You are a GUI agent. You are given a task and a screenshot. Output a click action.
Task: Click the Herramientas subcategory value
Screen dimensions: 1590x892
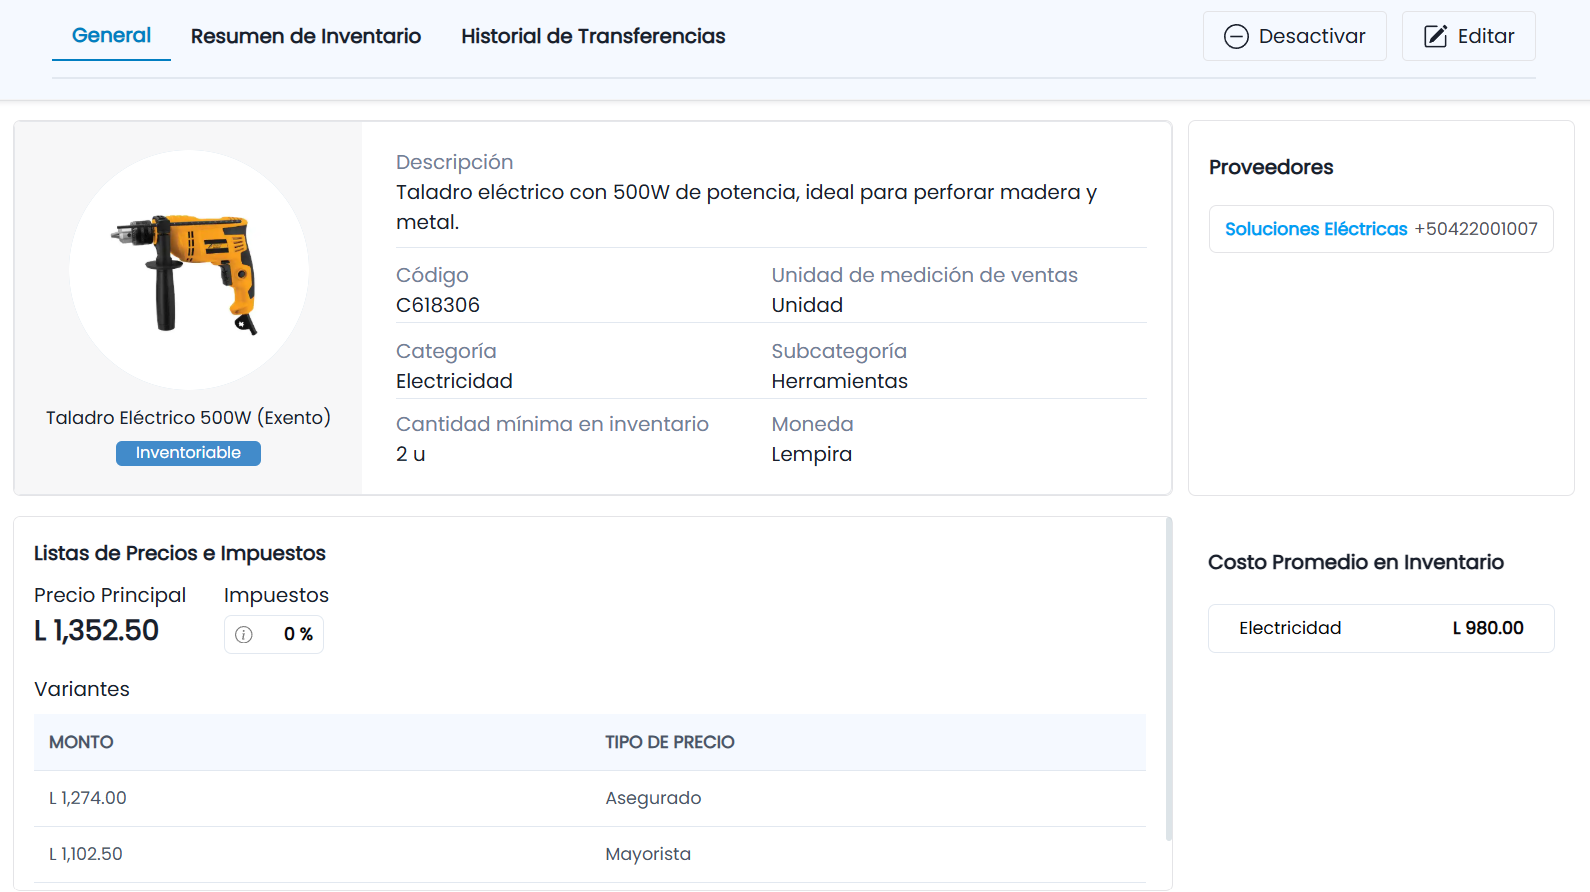[x=840, y=381]
